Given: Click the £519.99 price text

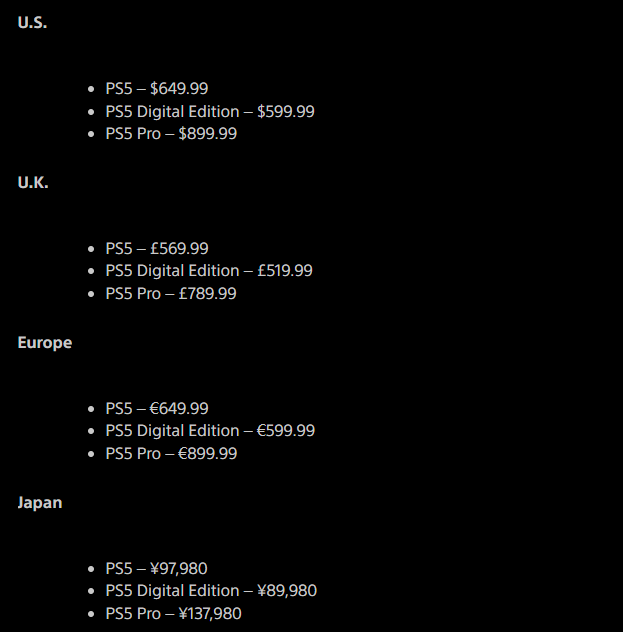Looking at the screenshot, I should point(285,271).
